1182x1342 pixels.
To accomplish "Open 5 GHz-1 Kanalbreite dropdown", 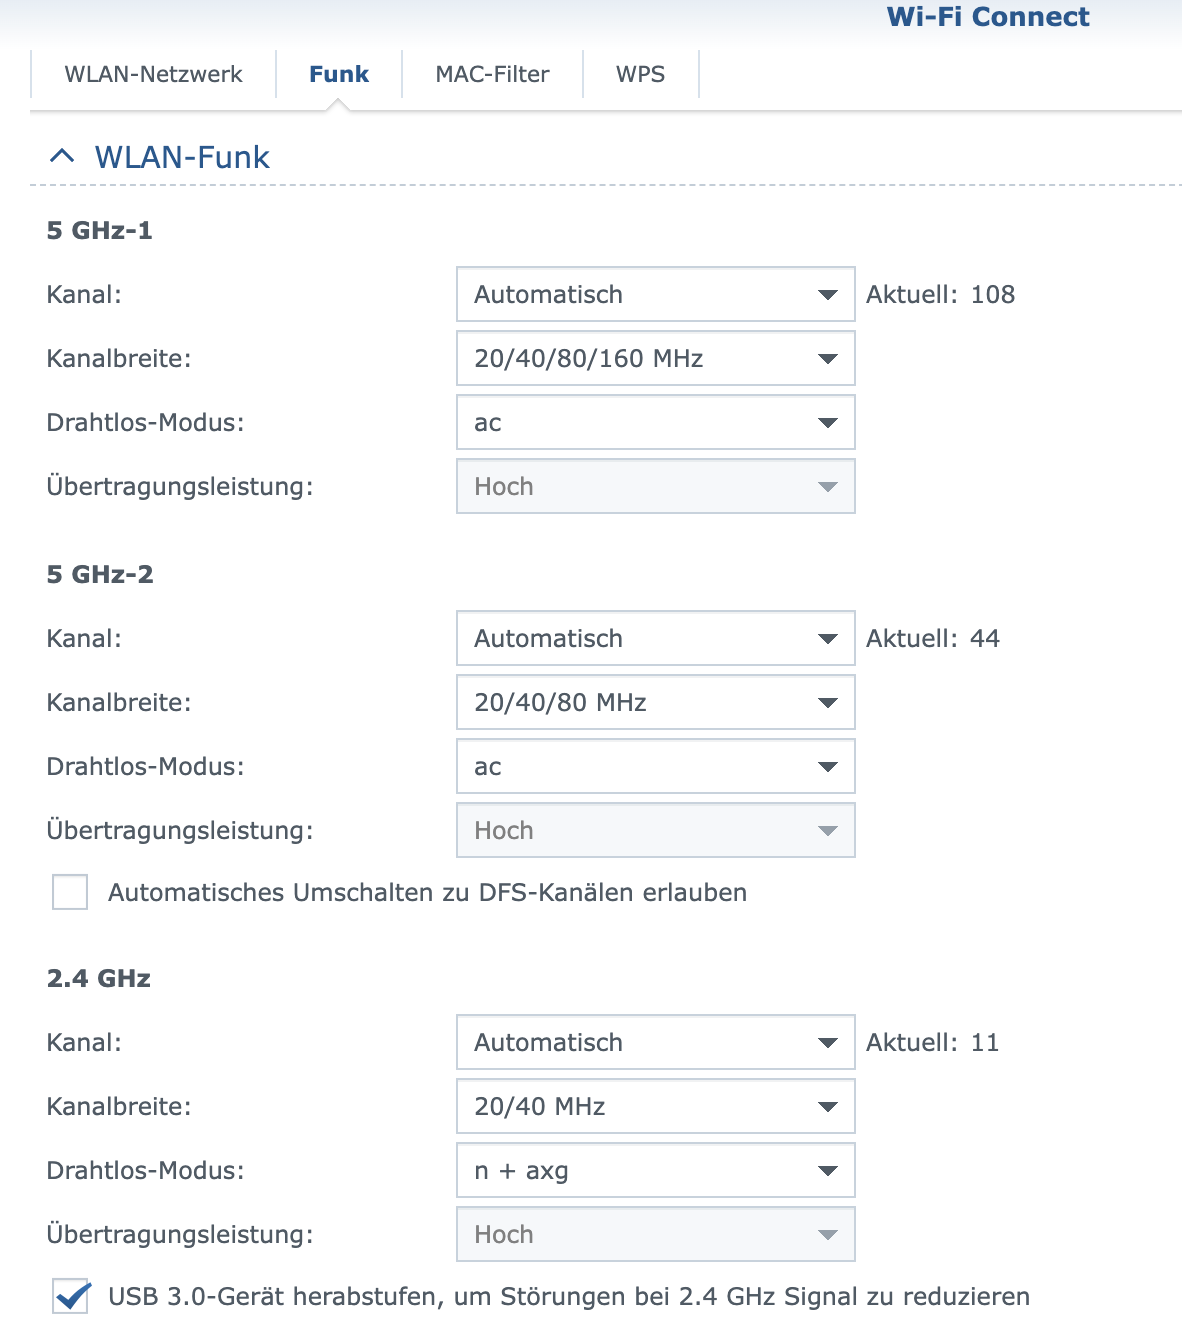I will pos(655,359).
